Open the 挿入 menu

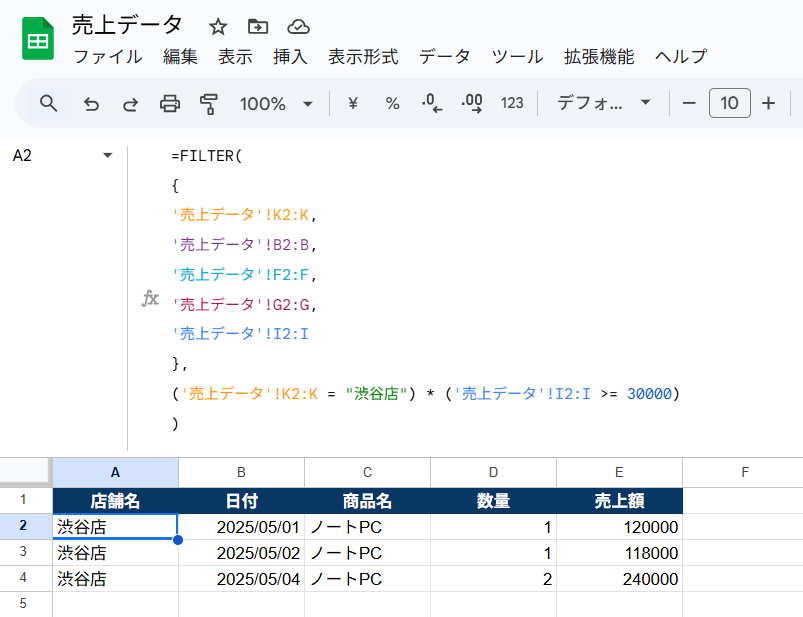tap(290, 57)
